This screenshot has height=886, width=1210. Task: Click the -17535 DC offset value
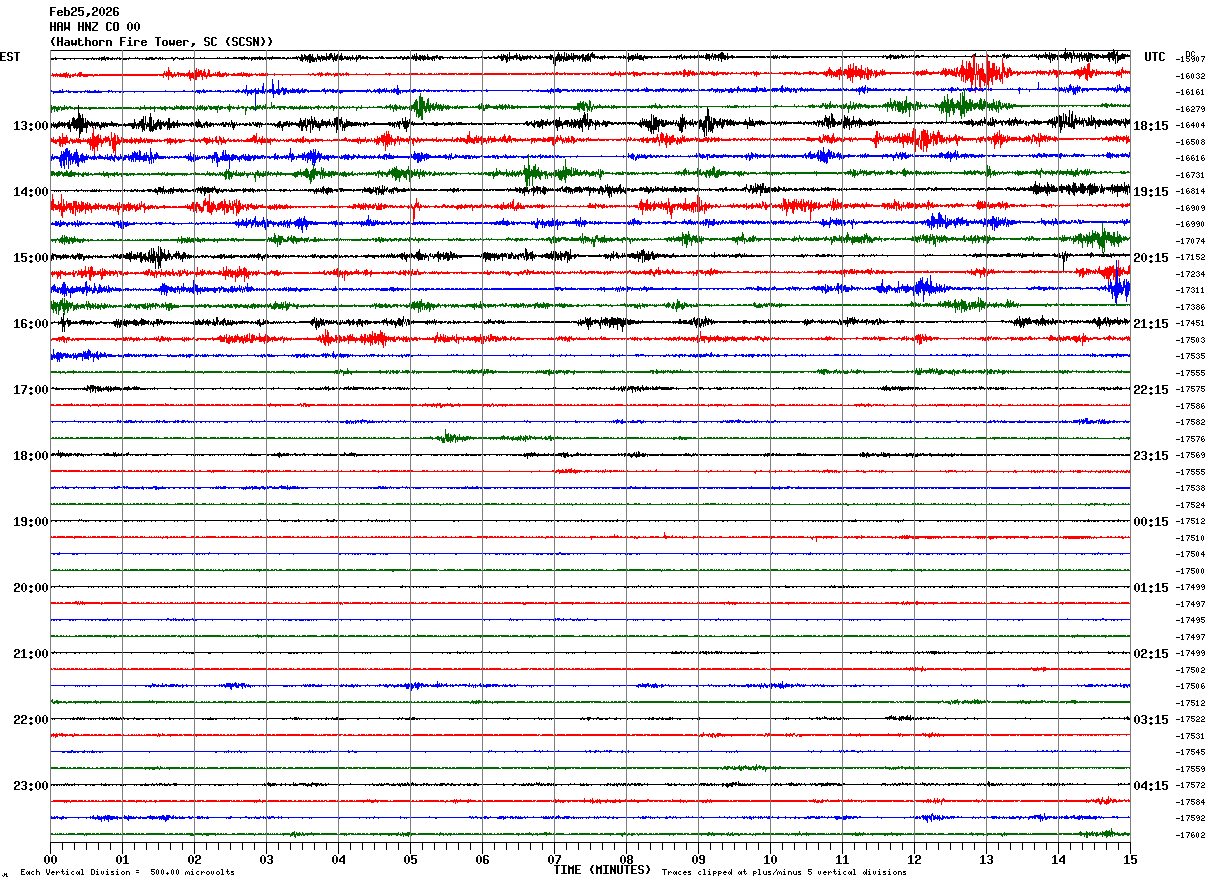coord(1191,356)
